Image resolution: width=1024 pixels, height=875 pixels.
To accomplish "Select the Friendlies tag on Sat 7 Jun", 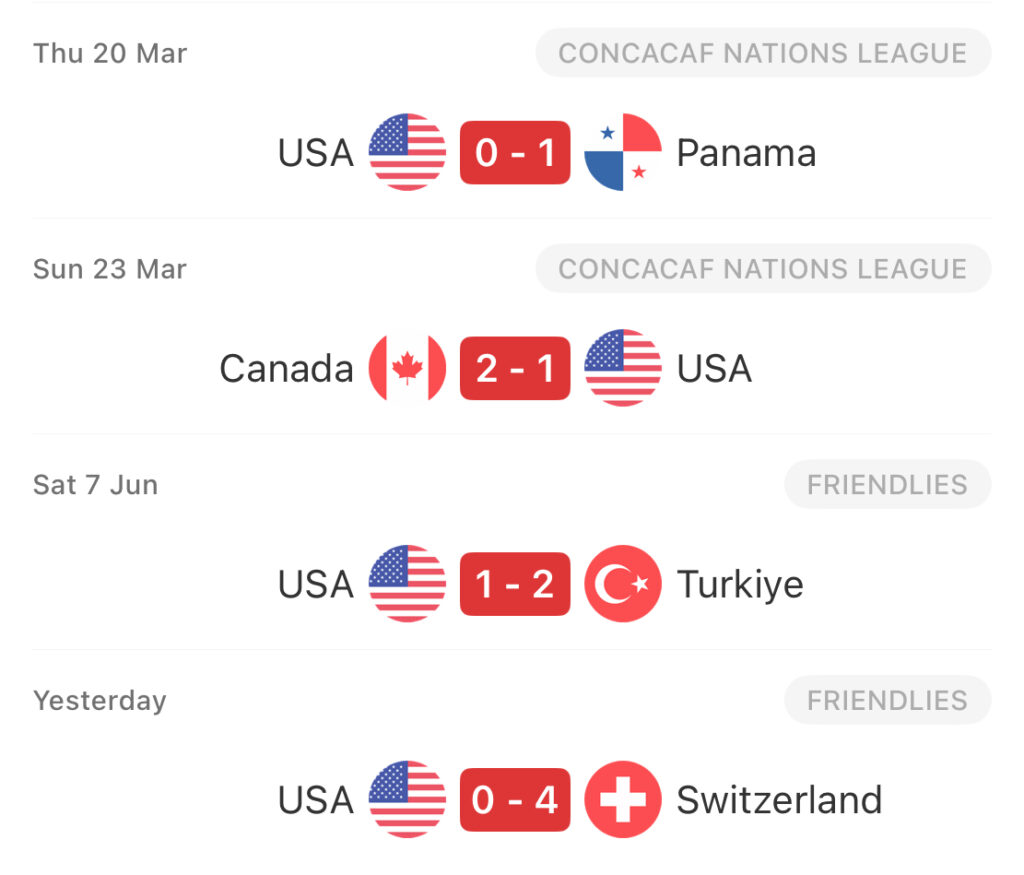I will [888, 485].
